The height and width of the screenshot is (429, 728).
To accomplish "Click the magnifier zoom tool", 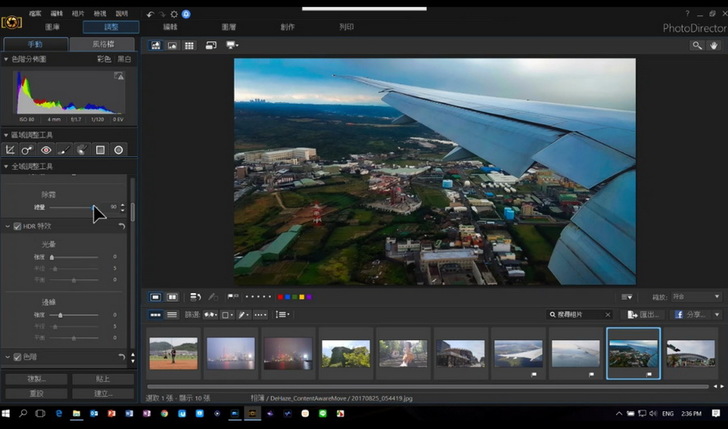I will [697, 45].
